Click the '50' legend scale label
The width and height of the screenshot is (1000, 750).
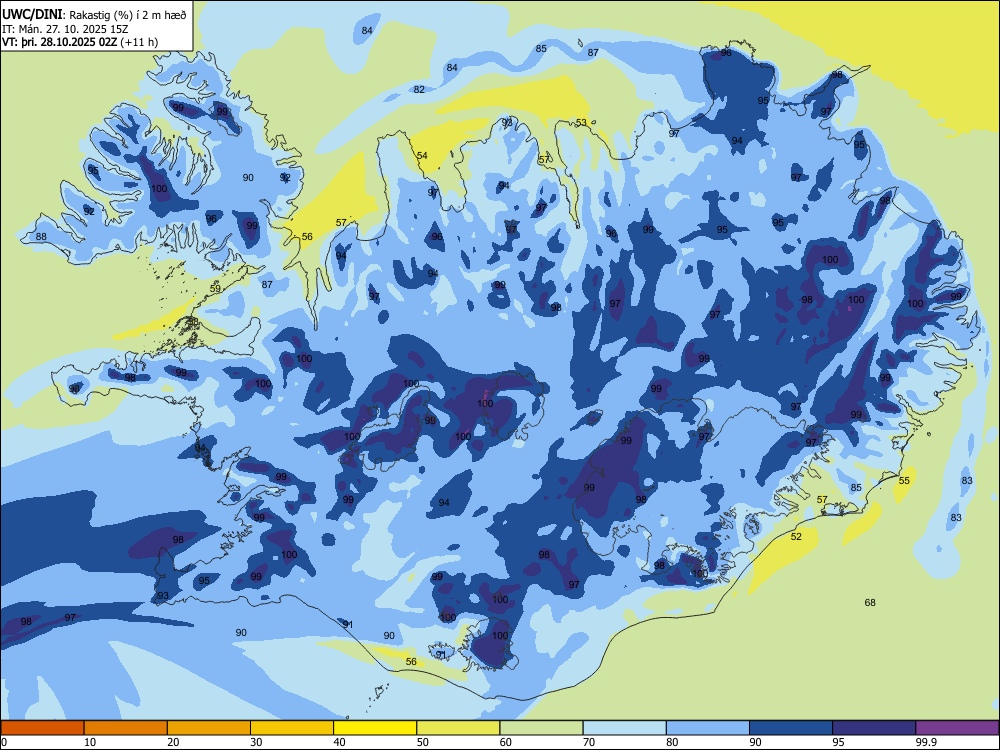(x=422, y=742)
